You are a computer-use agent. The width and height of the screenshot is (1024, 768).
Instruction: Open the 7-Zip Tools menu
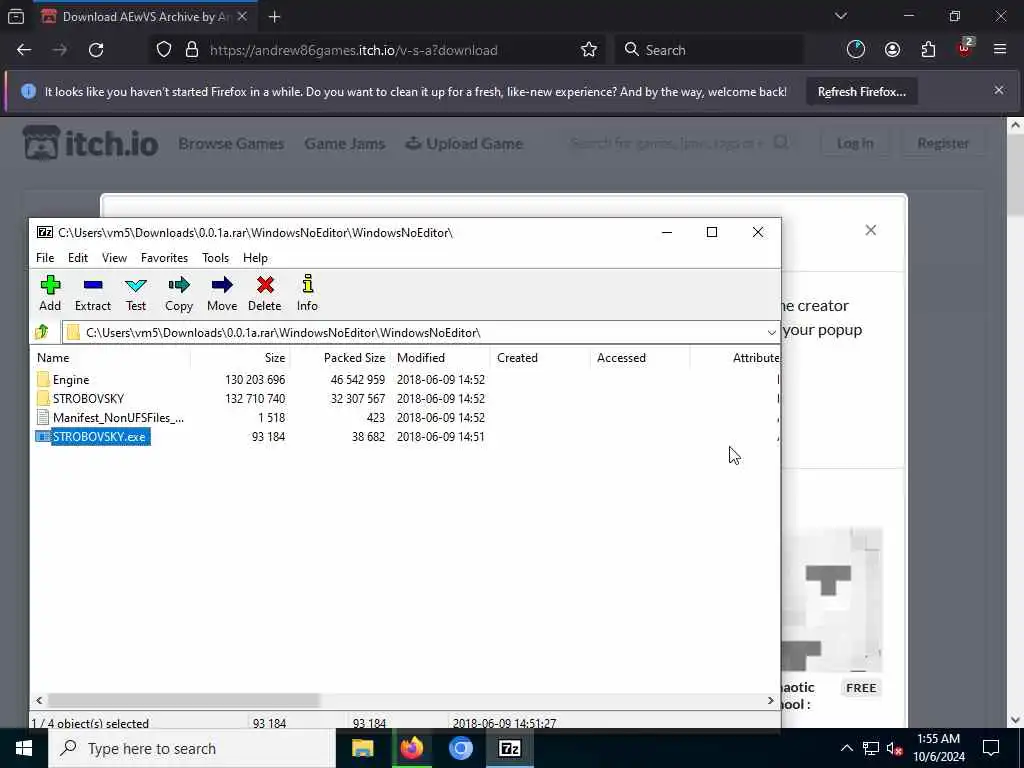coord(216,258)
